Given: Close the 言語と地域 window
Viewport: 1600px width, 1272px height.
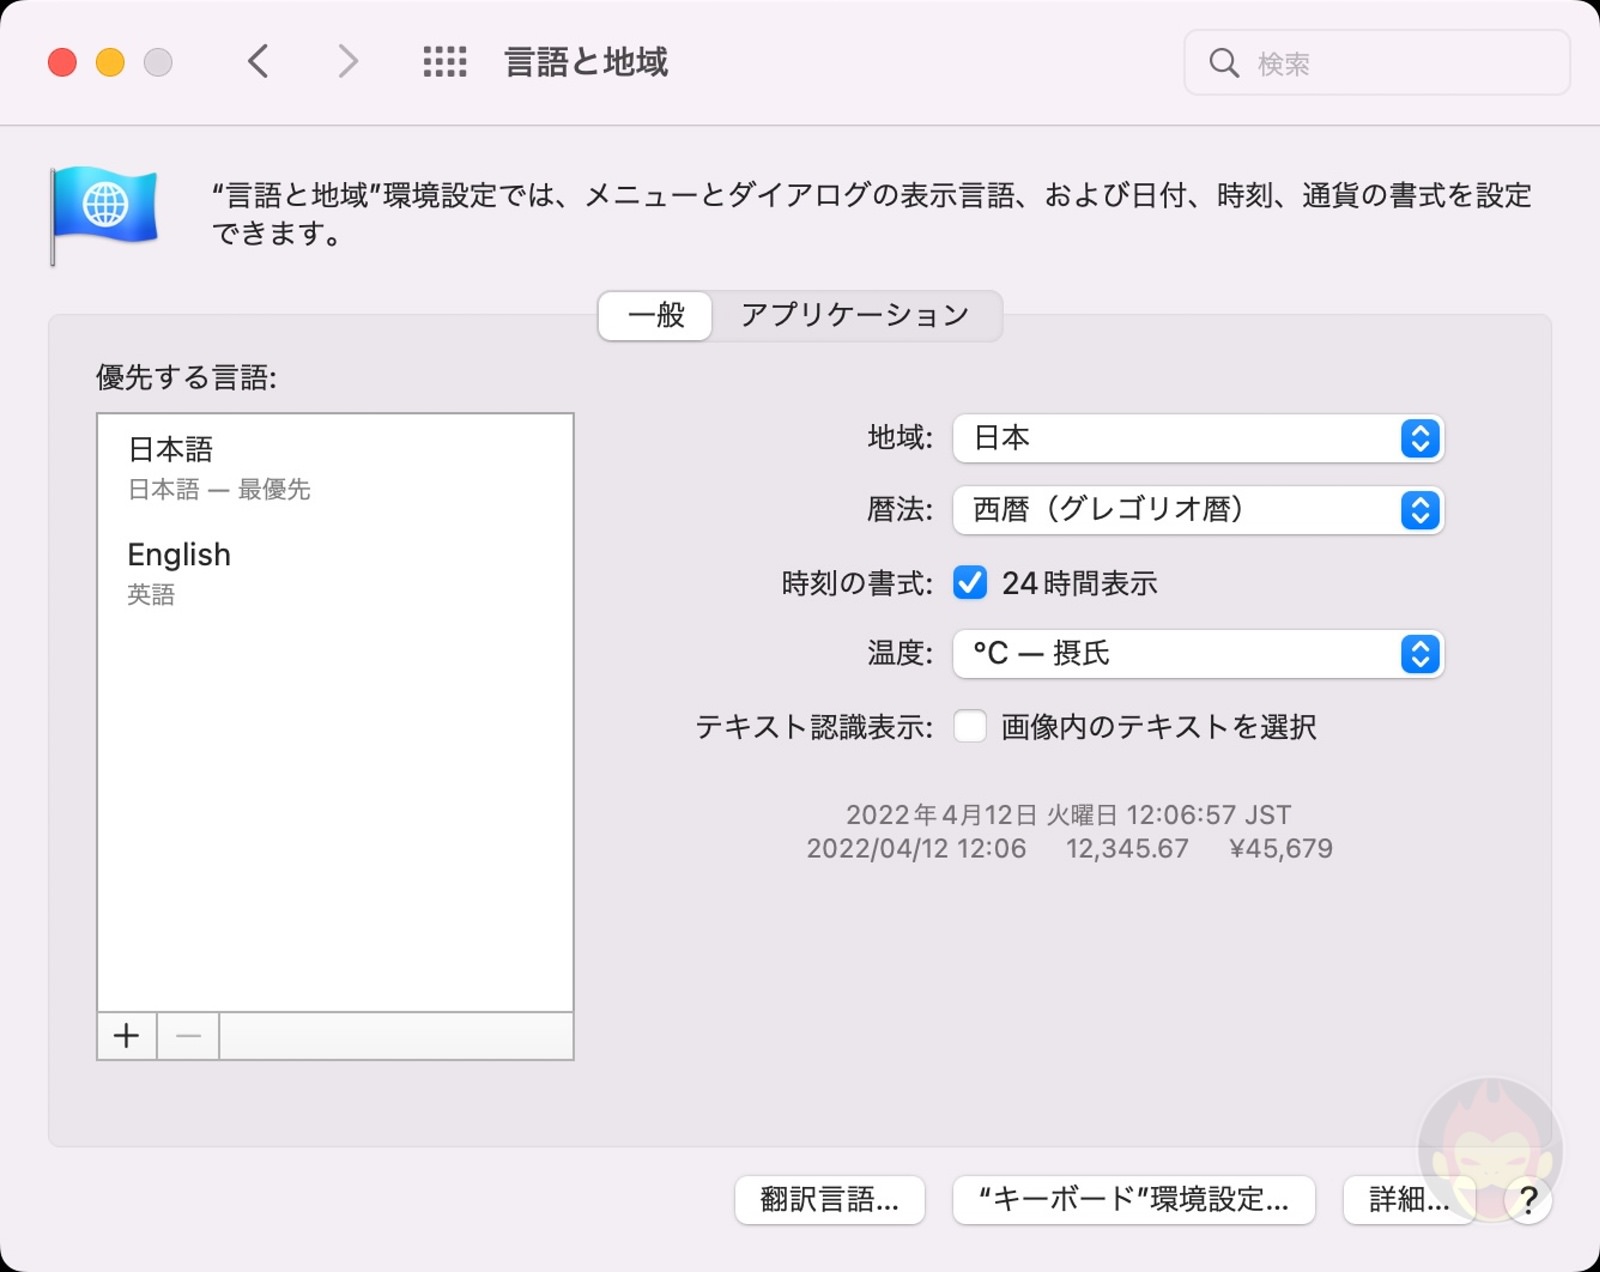Looking at the screenshot, I should [62, 62].
